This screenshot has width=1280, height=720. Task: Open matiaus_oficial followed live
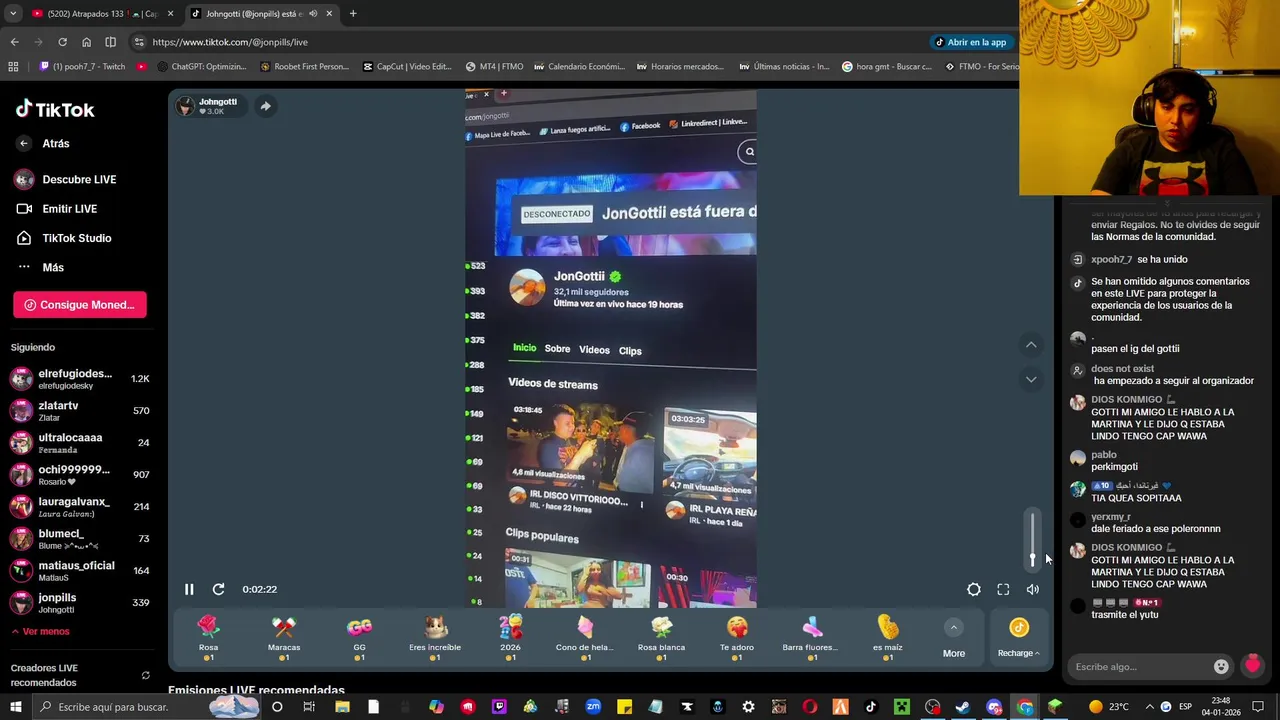[80, 571]
